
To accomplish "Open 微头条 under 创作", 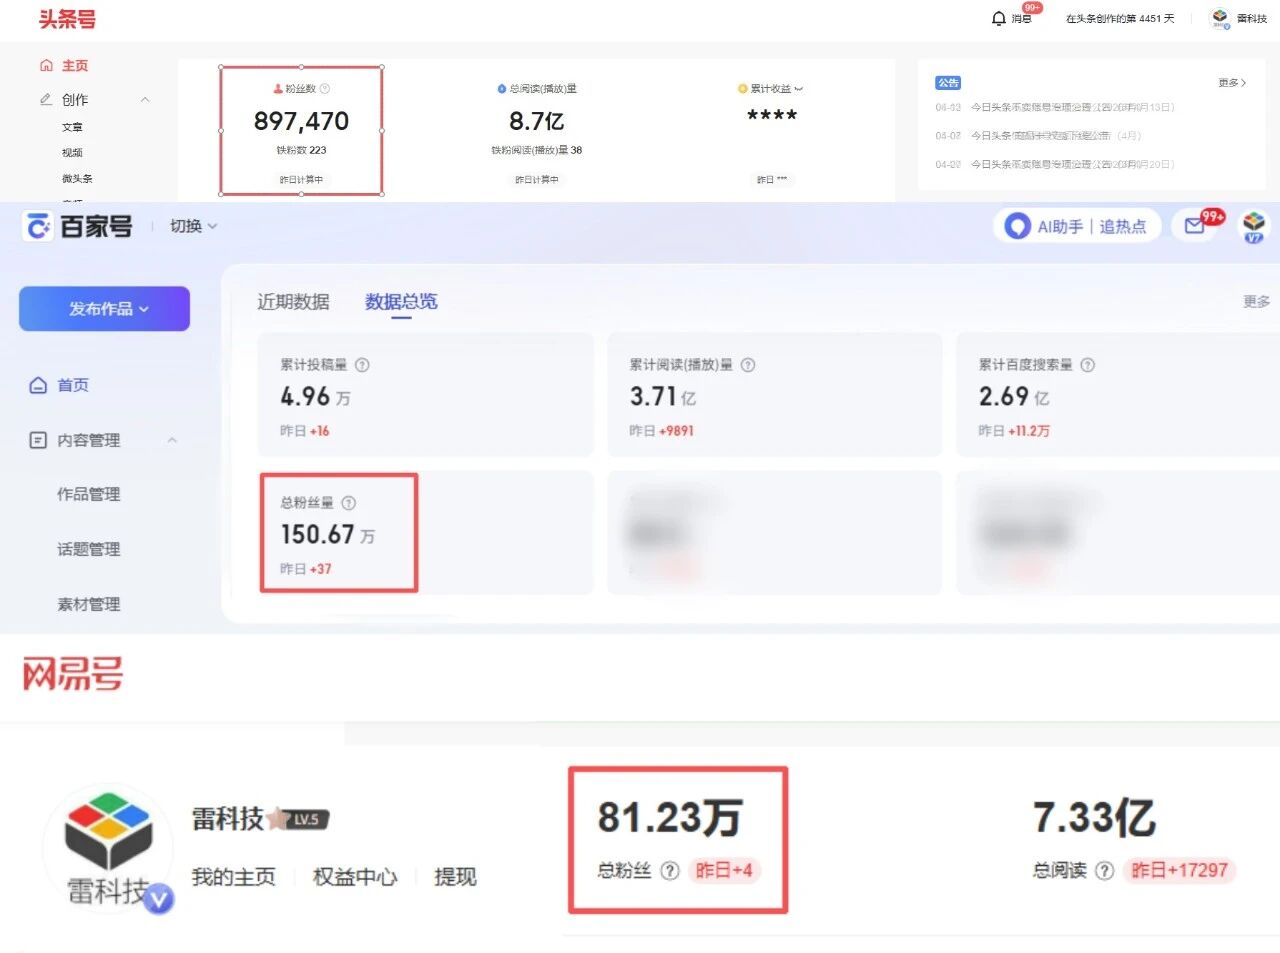I will 77,178.
